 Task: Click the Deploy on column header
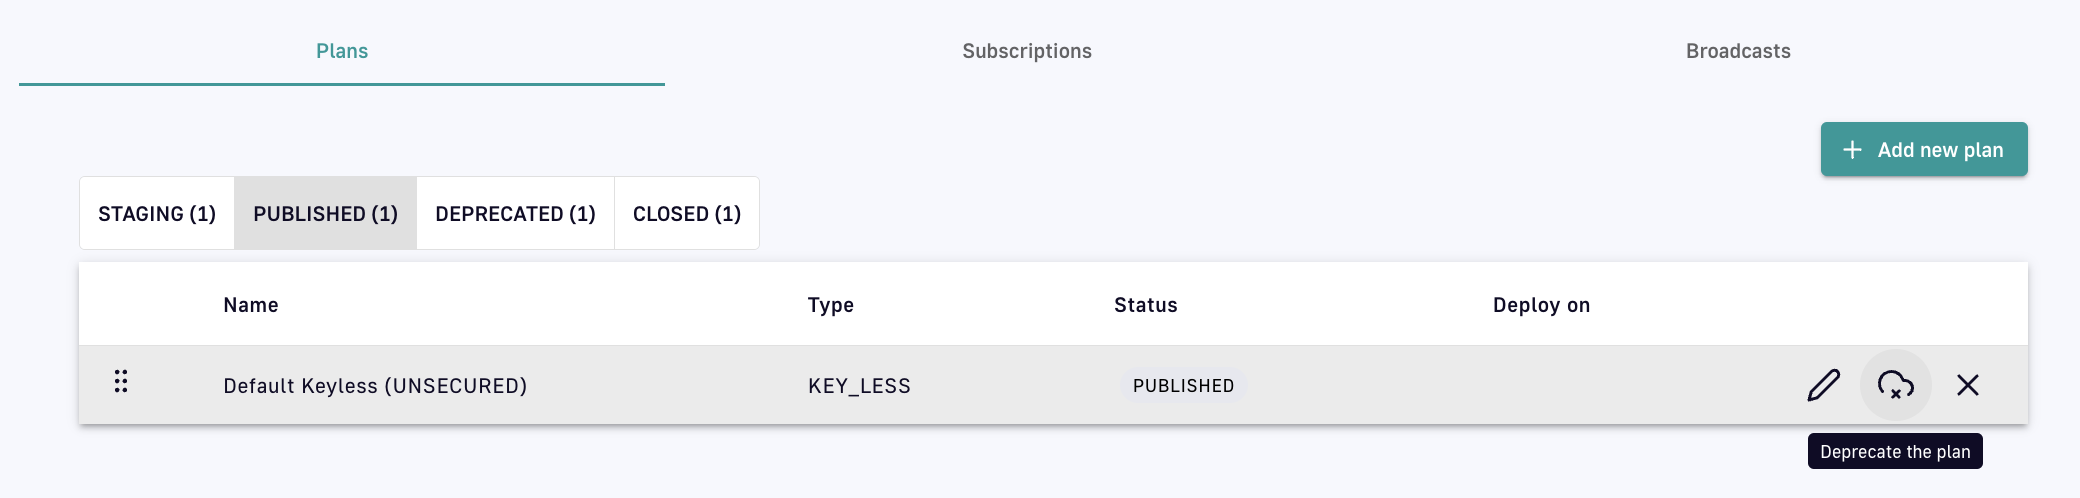(x=1541, y=305)
